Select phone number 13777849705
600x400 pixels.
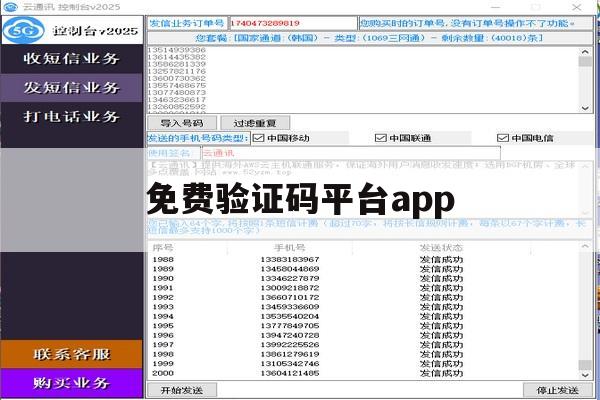(x=290, y=326)
